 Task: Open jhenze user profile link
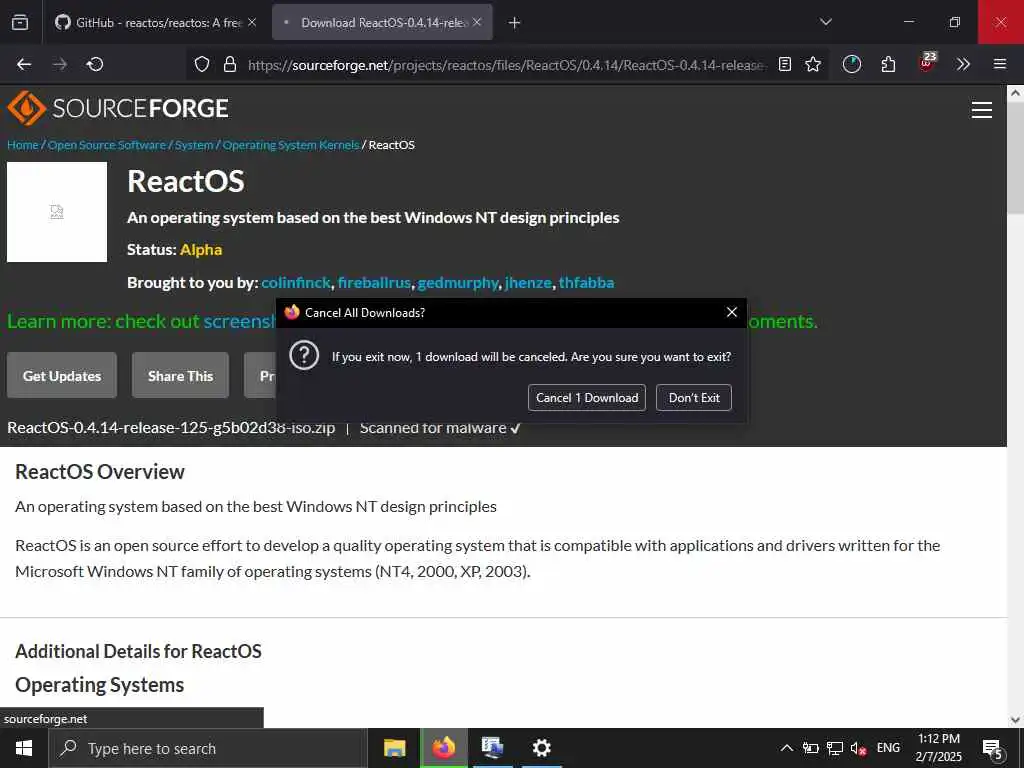click(x=528, y=283)
